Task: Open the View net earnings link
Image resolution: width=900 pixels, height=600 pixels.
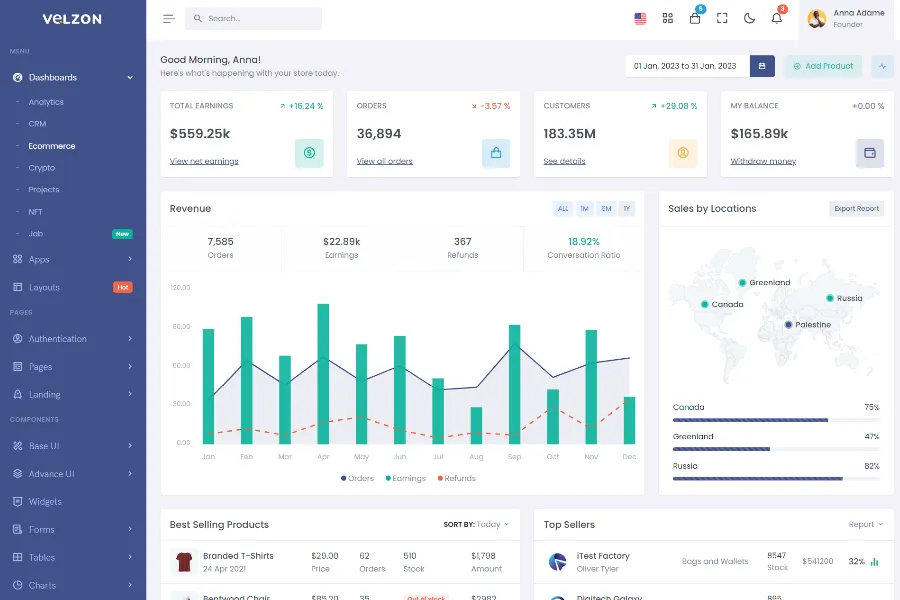Action: point(204,161)
